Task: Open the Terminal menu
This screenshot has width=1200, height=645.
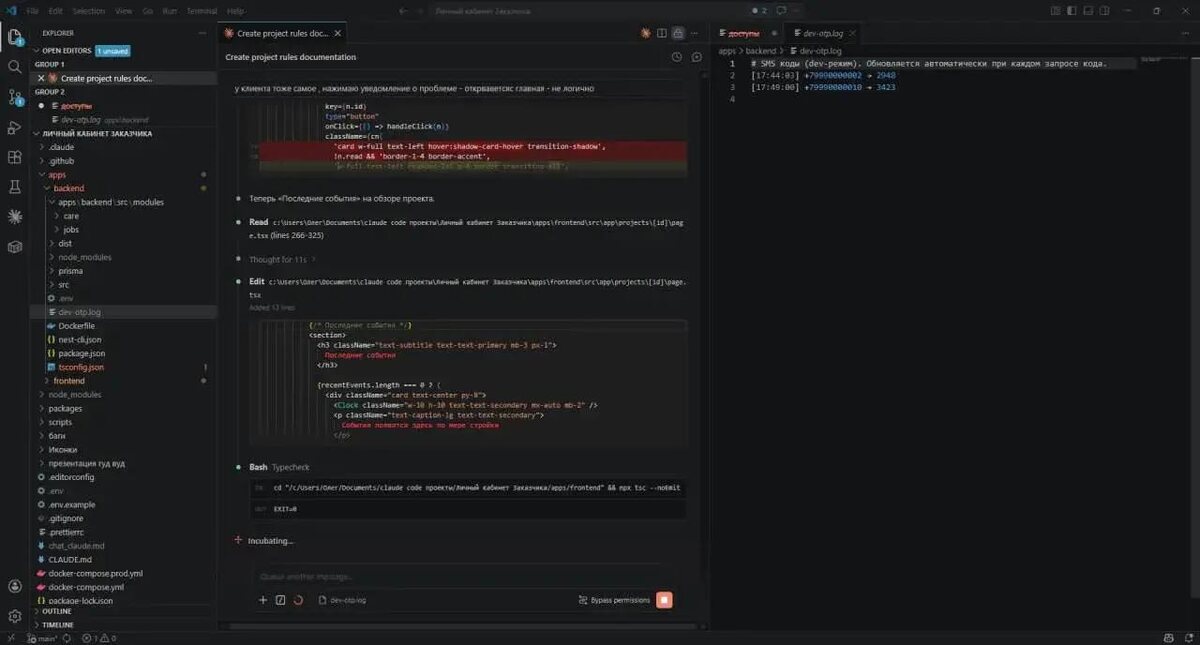Action: tap(201, 10)
